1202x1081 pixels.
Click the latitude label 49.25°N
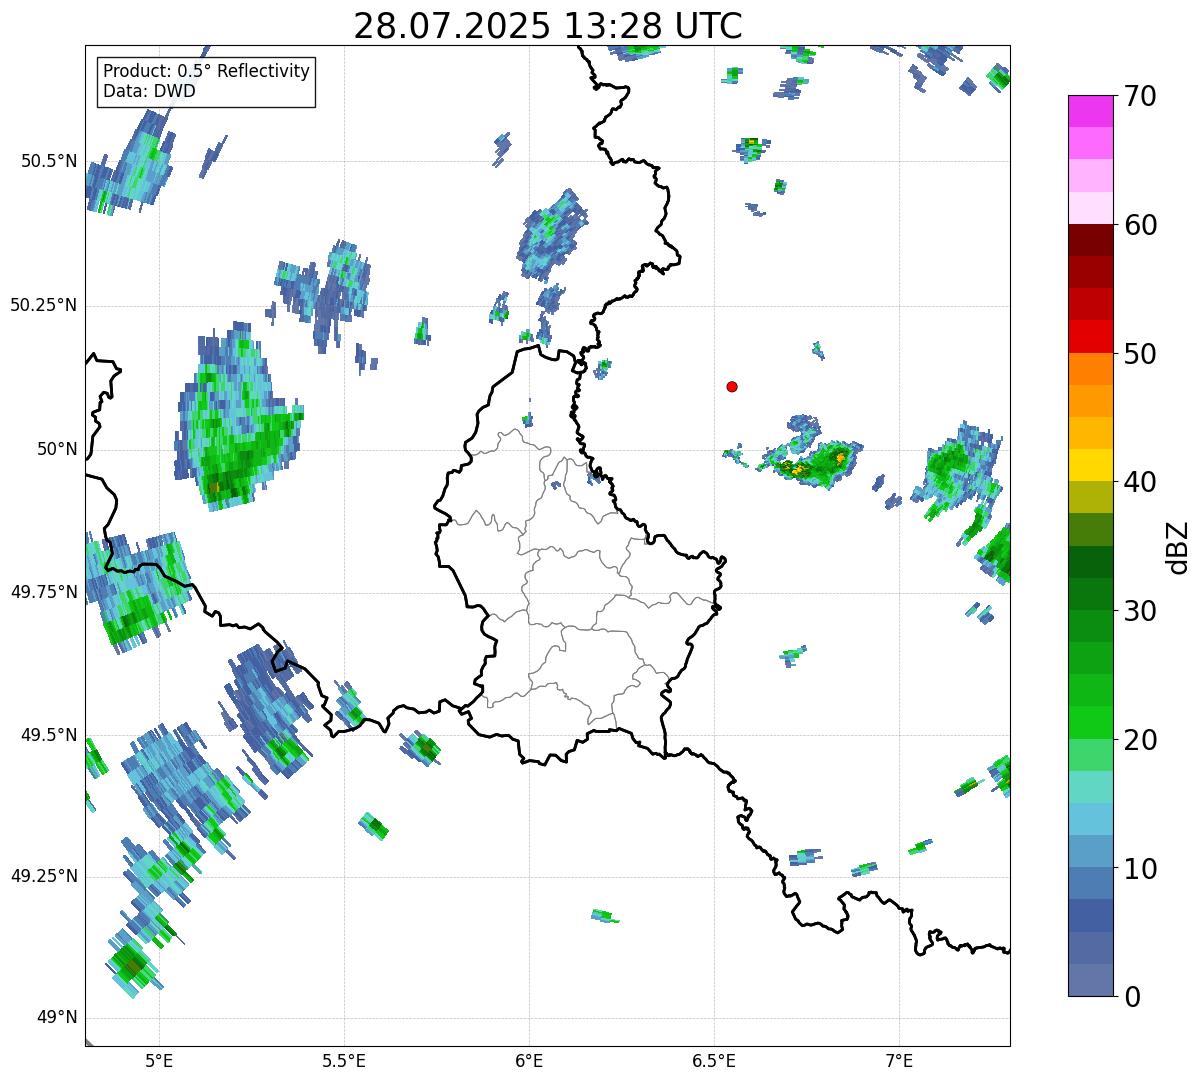43,876
